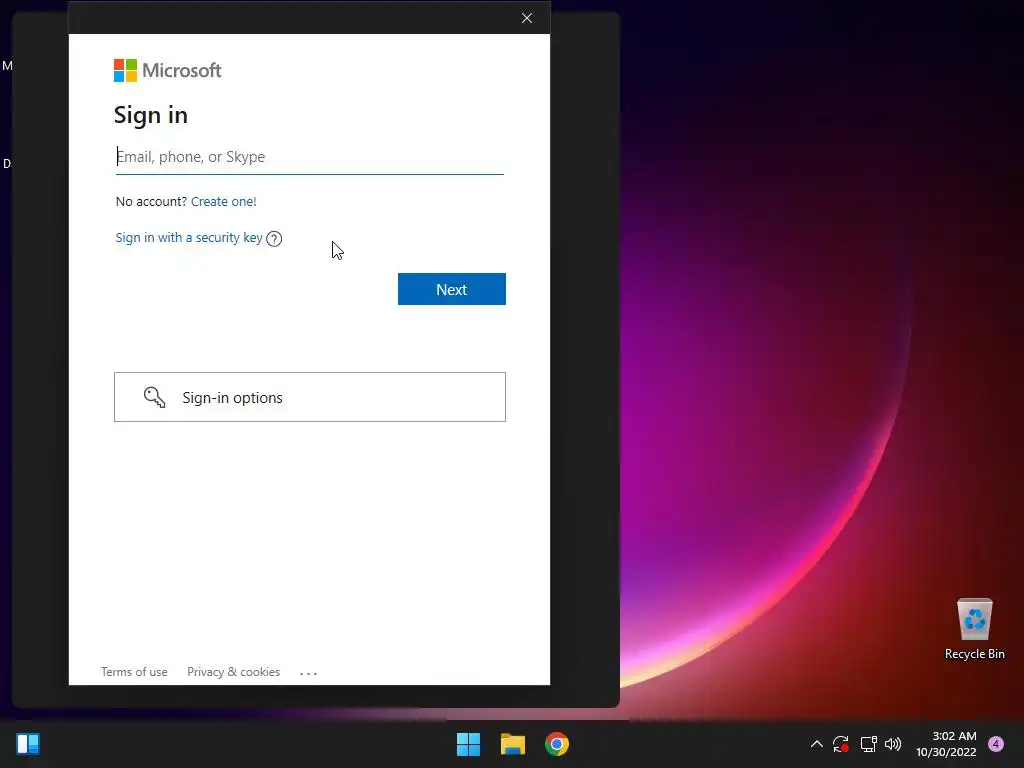The height and width of the screenshot is (768, 1024).
Task: Click the sync status tray icon
Action: coord(840,744)
